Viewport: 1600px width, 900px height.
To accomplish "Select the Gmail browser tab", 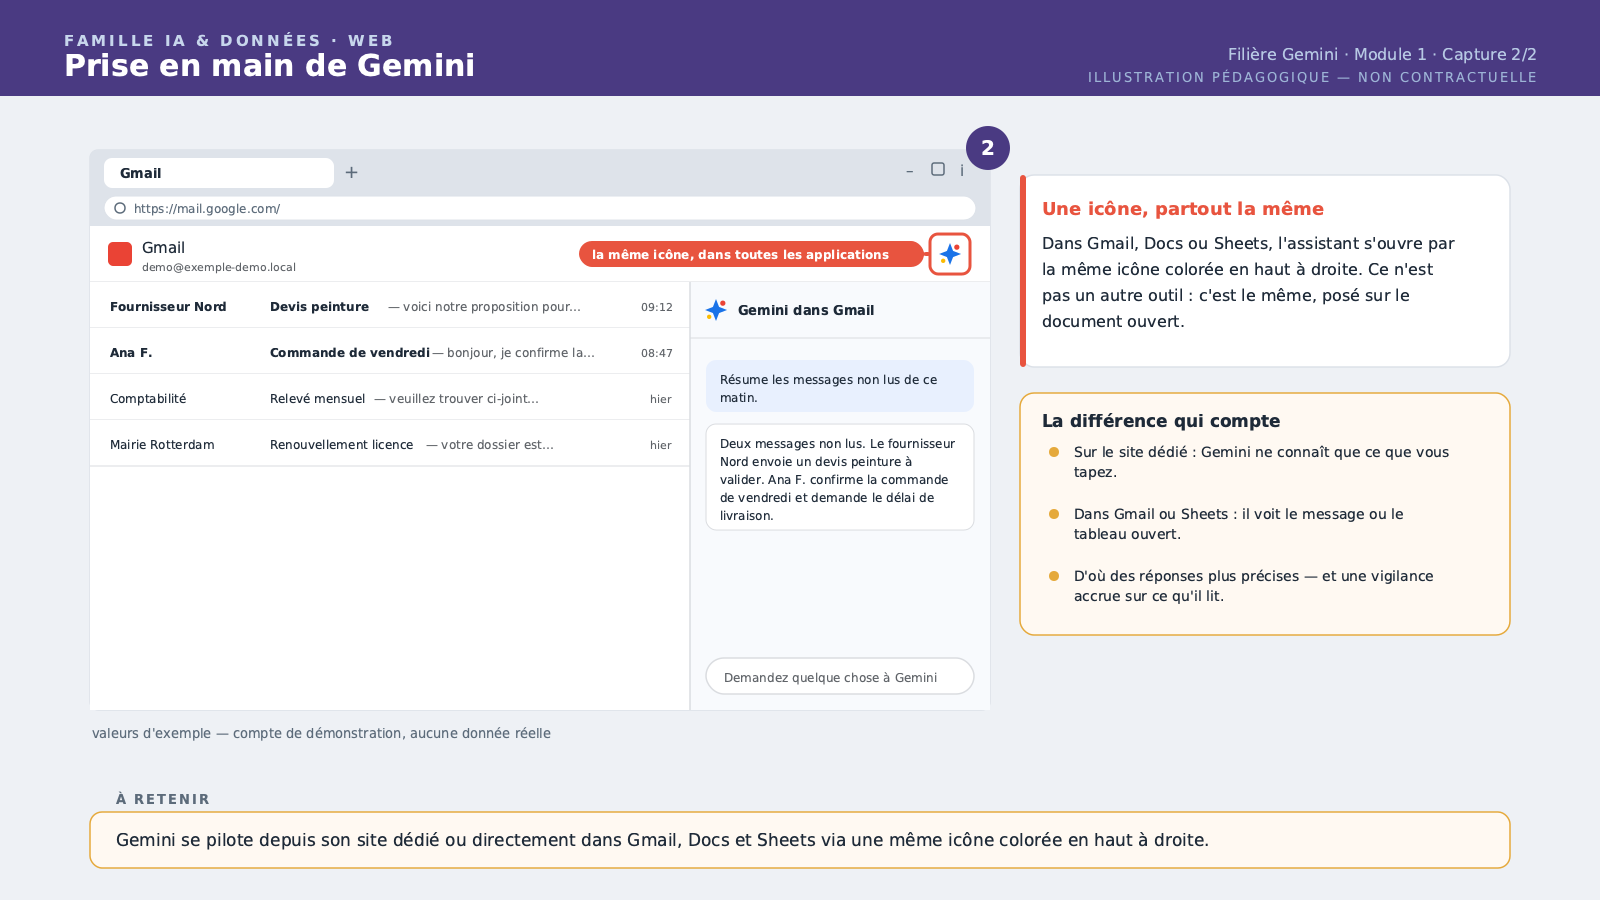I will [219, 173].
